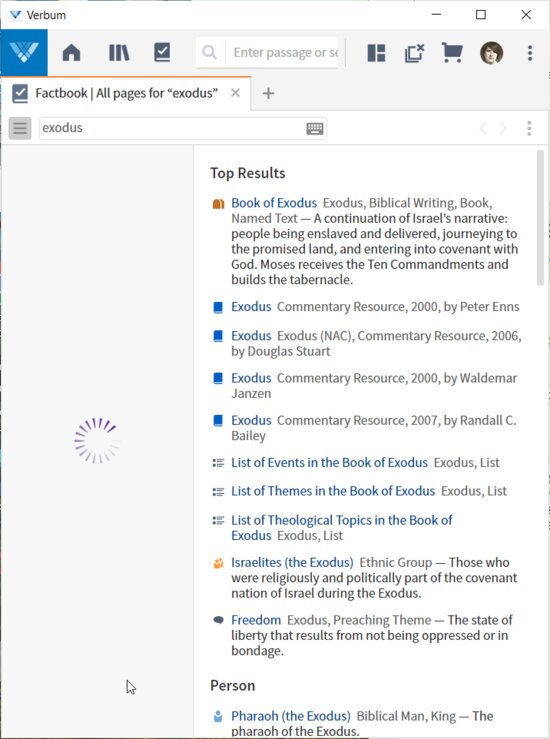Go to the Home dashboard
Image resolution: width=550 pixels, height=739 pixels.
(72, 52)
